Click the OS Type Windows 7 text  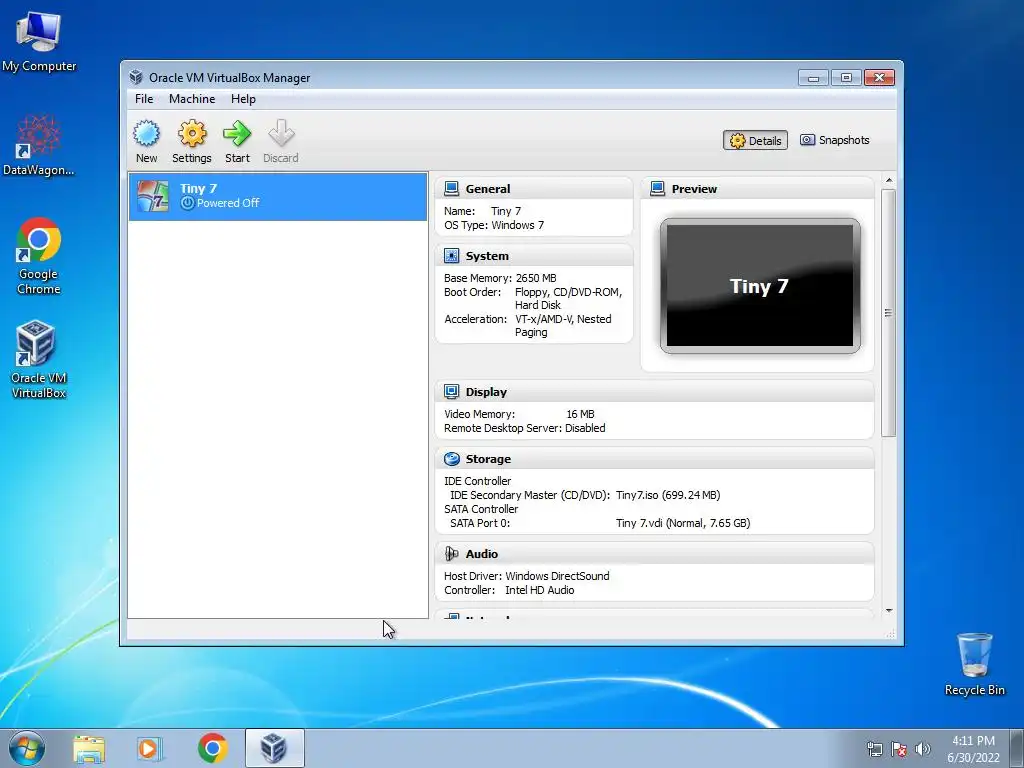coord(494,225)
